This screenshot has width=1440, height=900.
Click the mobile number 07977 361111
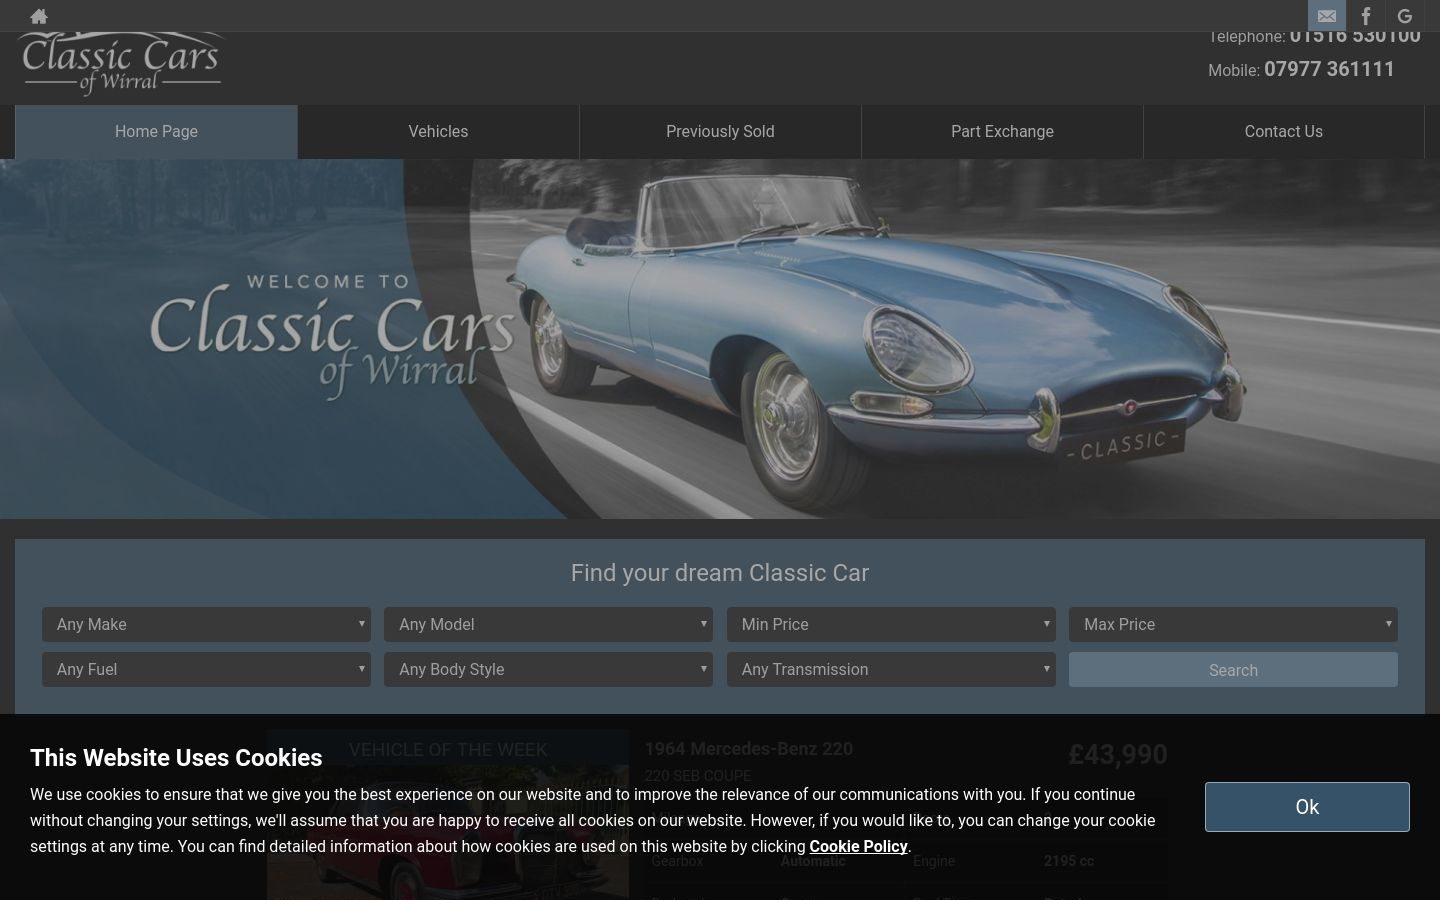[x=1329, y=69]
